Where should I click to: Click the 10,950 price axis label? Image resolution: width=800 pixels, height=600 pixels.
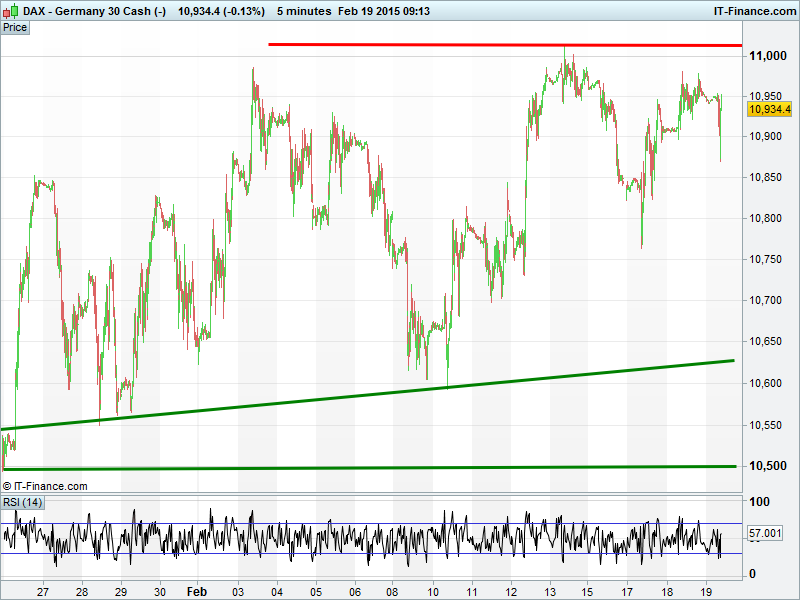(765, 96)
